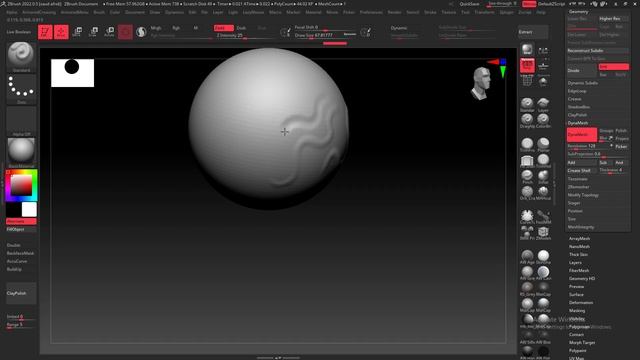Select the Layer brush icon
The width and height of the screenshot is (640, 360).
[x=543, y=104]
